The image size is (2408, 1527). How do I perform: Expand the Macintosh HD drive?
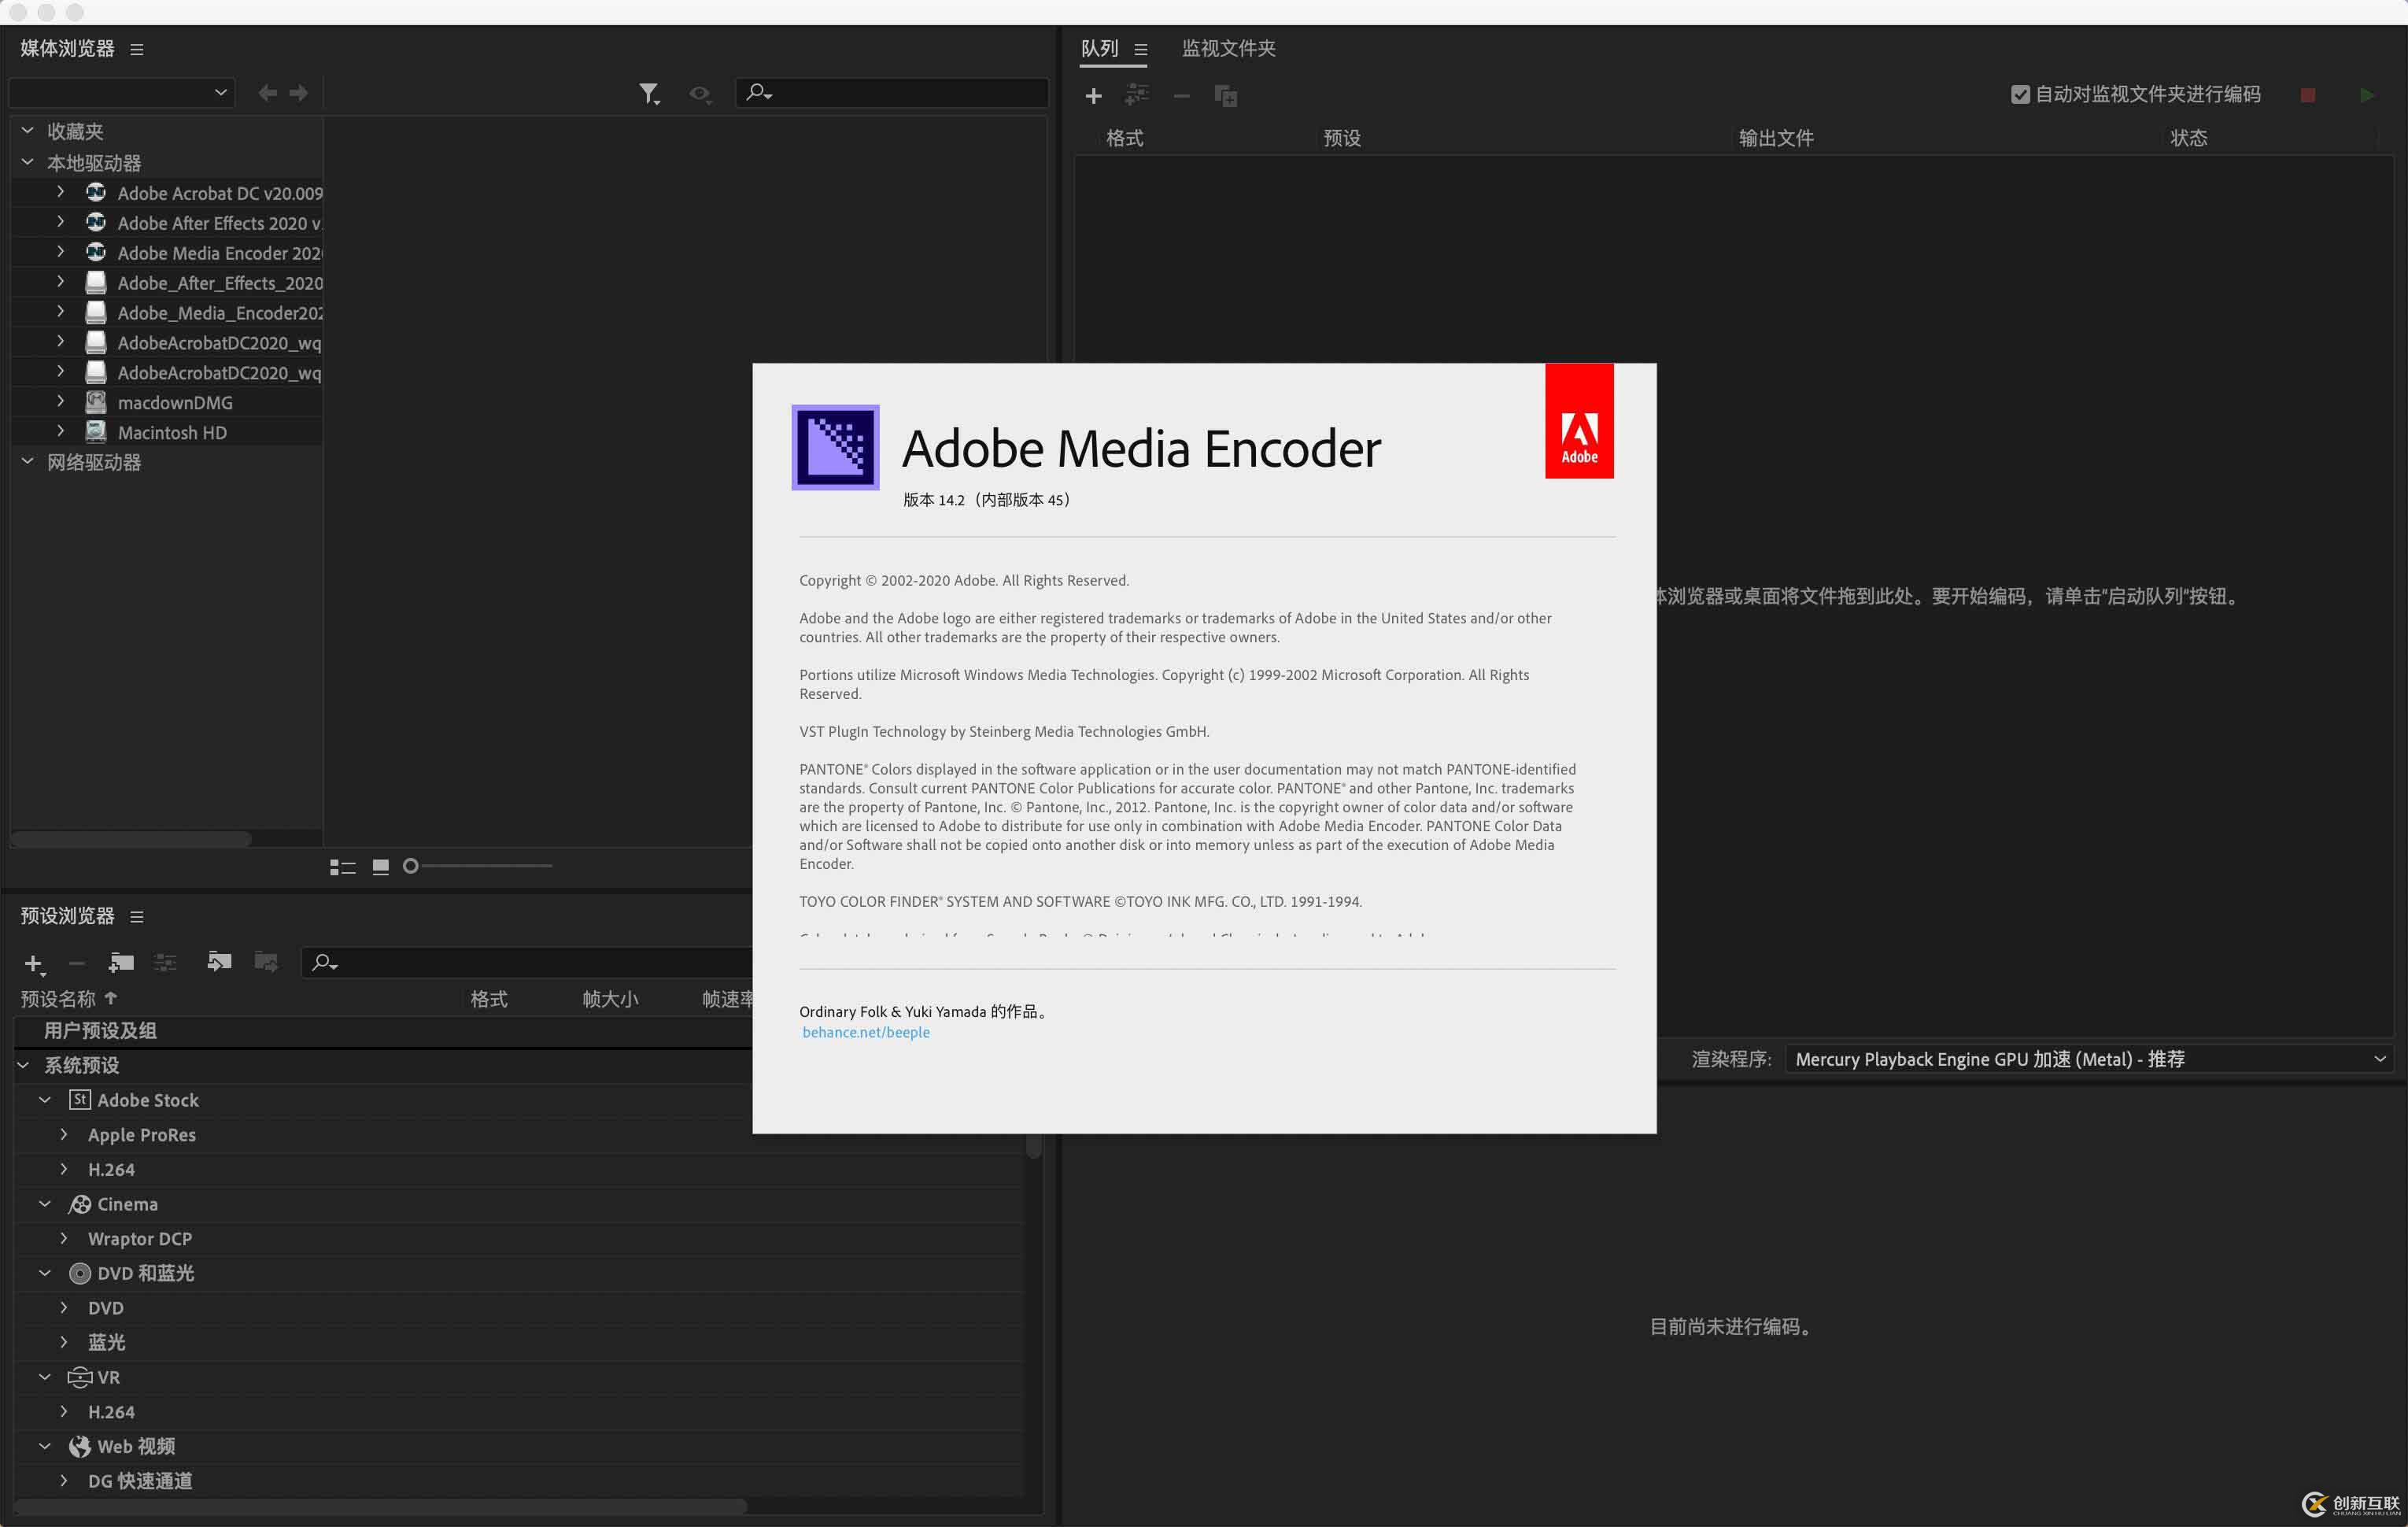pos(61,431)
